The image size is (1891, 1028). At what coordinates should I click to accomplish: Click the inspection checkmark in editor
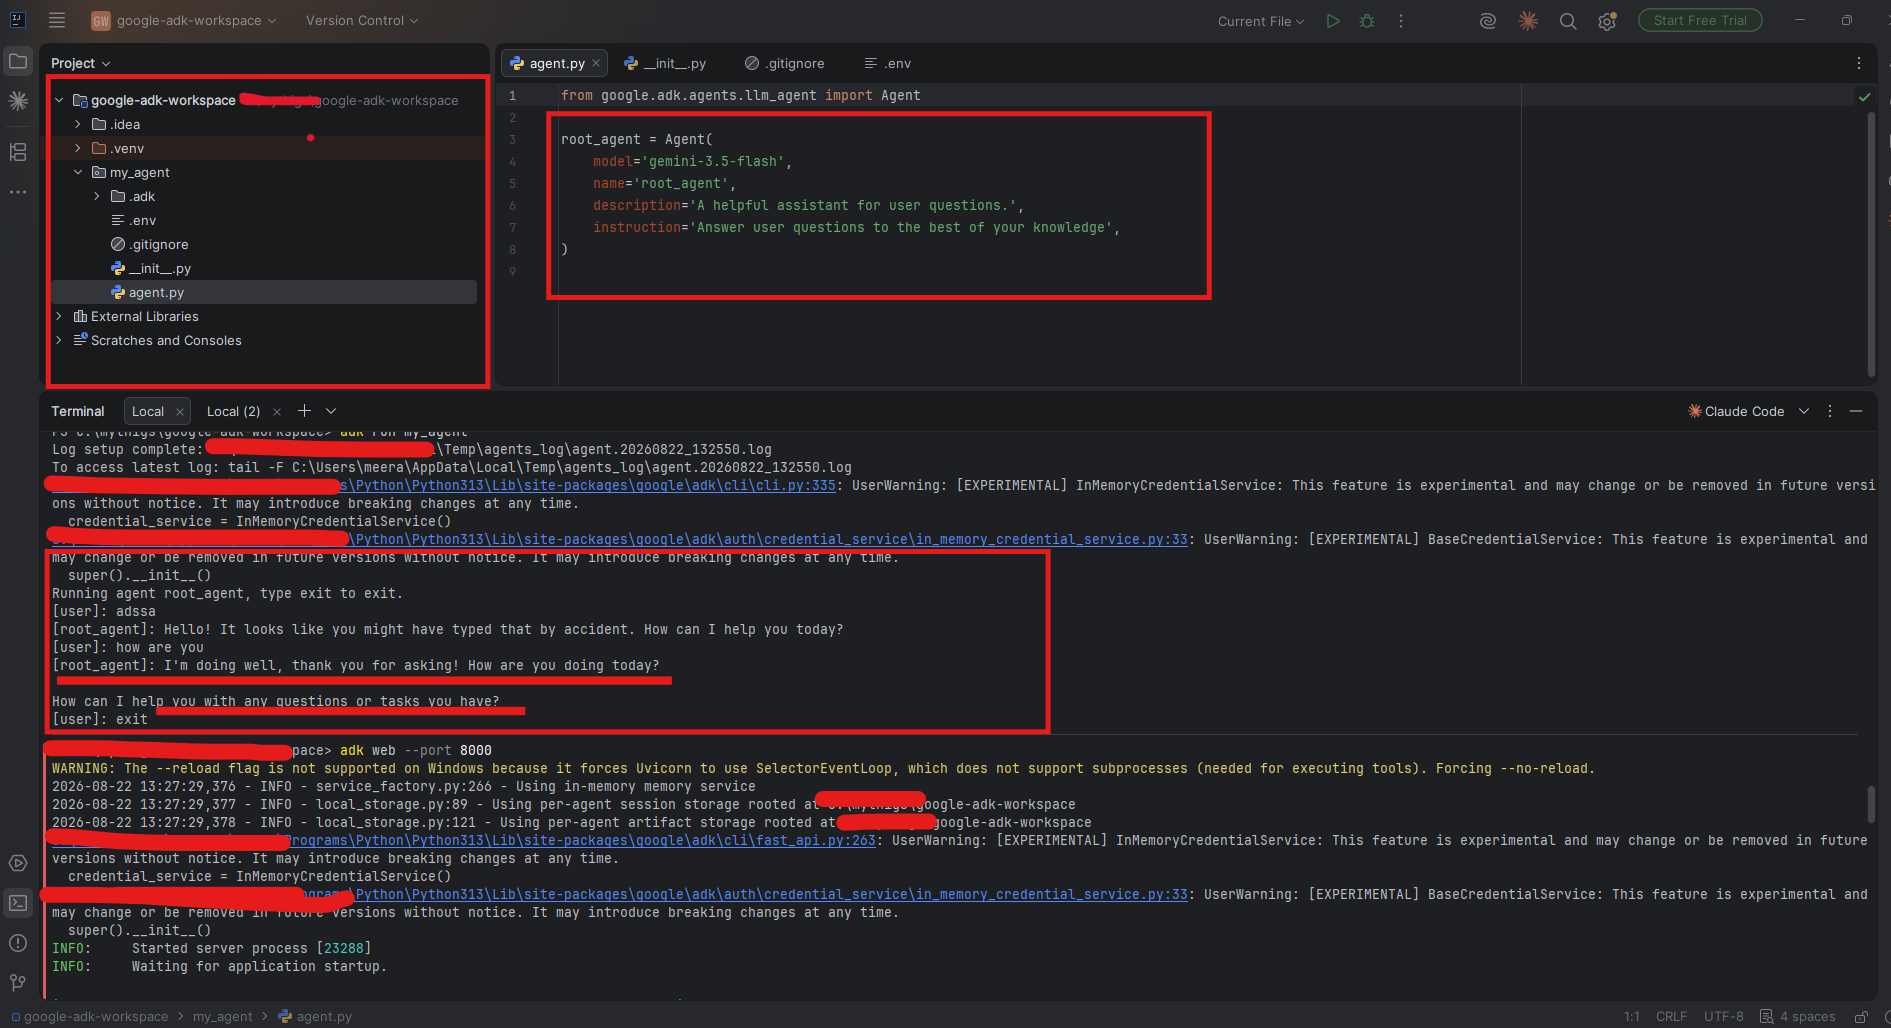point(1864,97)
